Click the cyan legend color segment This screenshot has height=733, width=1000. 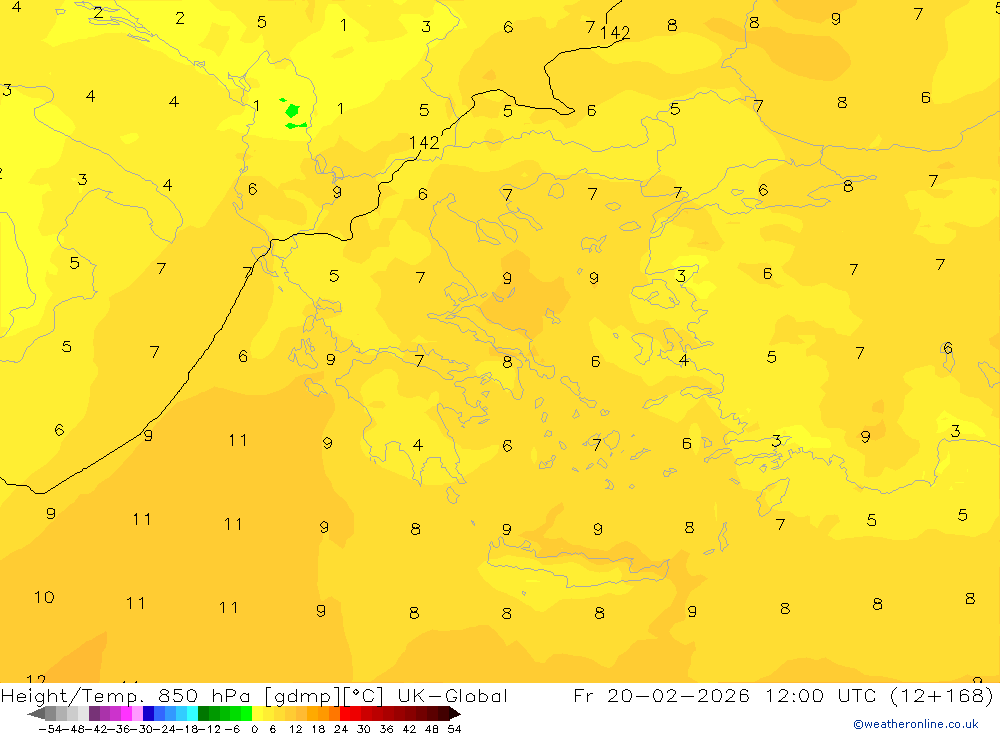[x=192, y=714]
